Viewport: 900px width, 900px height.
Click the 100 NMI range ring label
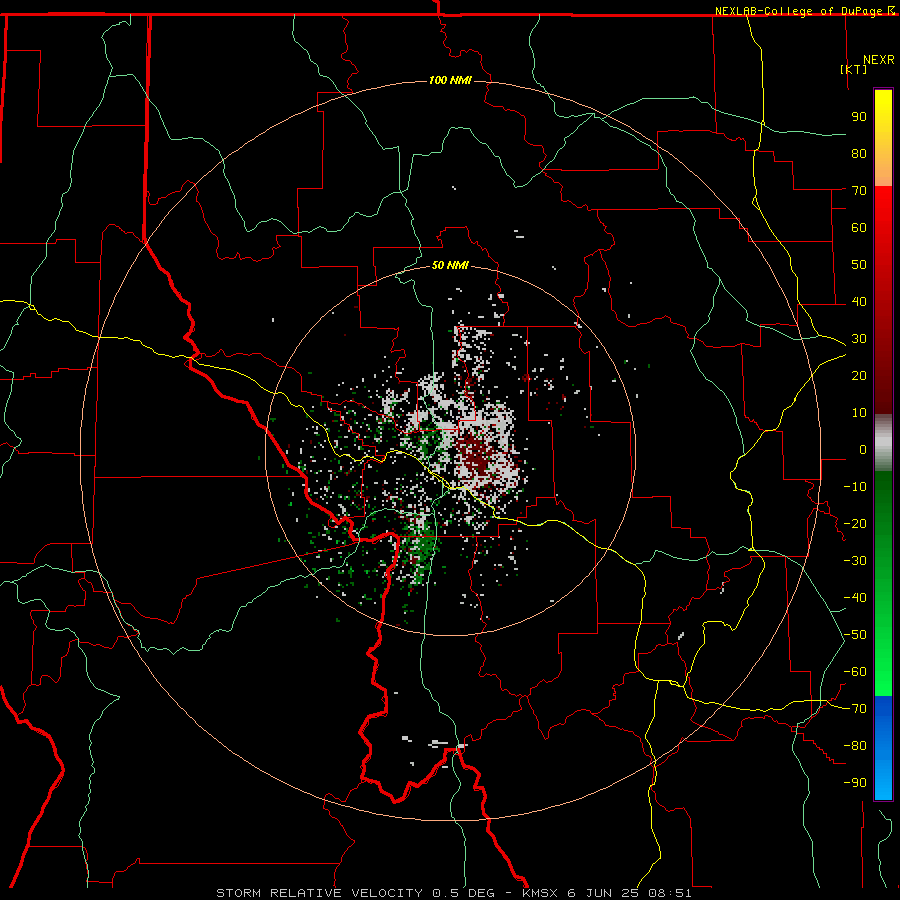tap(450, 80)
